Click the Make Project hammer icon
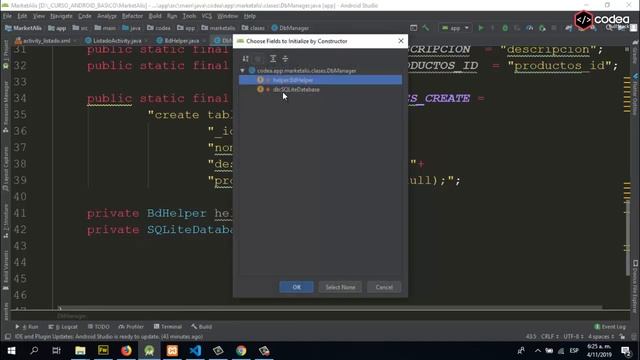The image size is (640, 360). click(x=426, y=28)
